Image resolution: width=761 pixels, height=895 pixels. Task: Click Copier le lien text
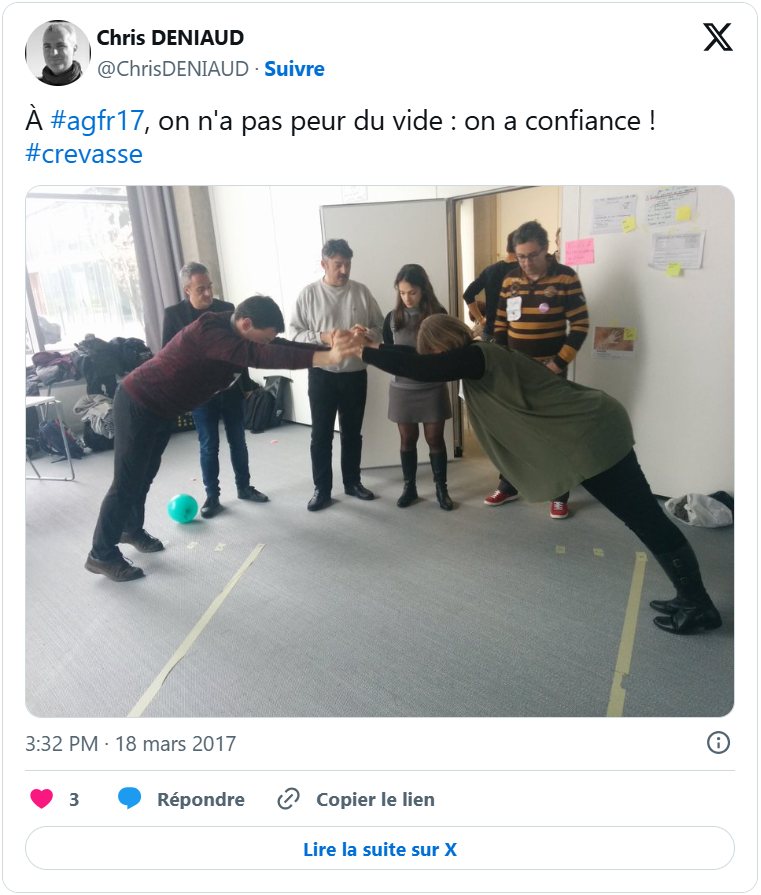(376, 799)
